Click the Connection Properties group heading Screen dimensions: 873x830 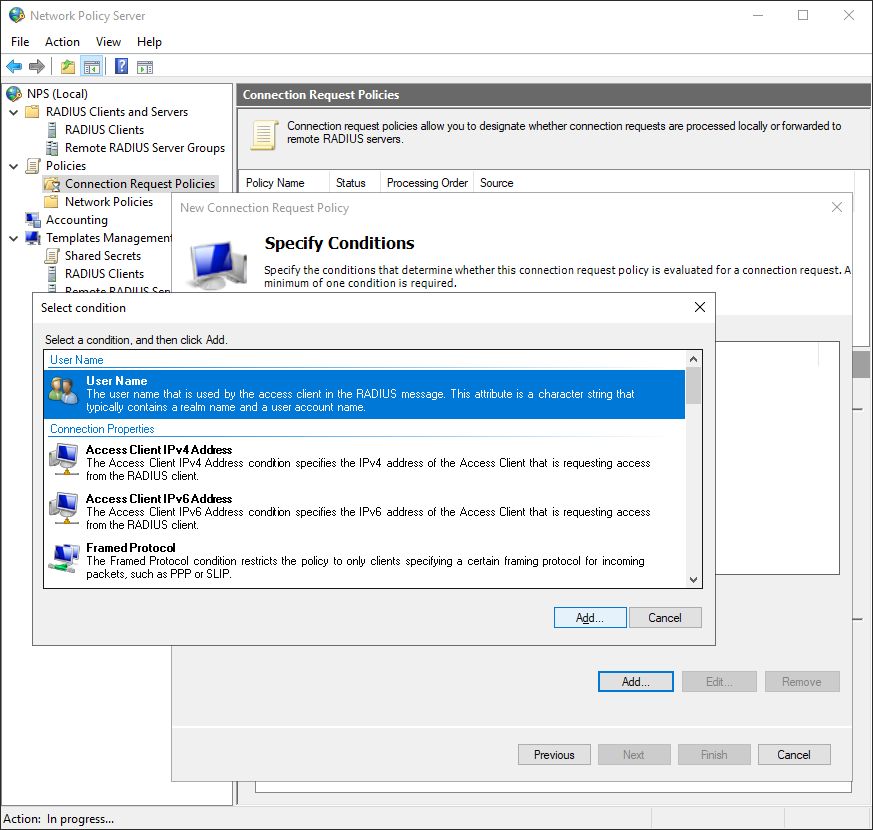pyautogui.click(x=102, y=429)
